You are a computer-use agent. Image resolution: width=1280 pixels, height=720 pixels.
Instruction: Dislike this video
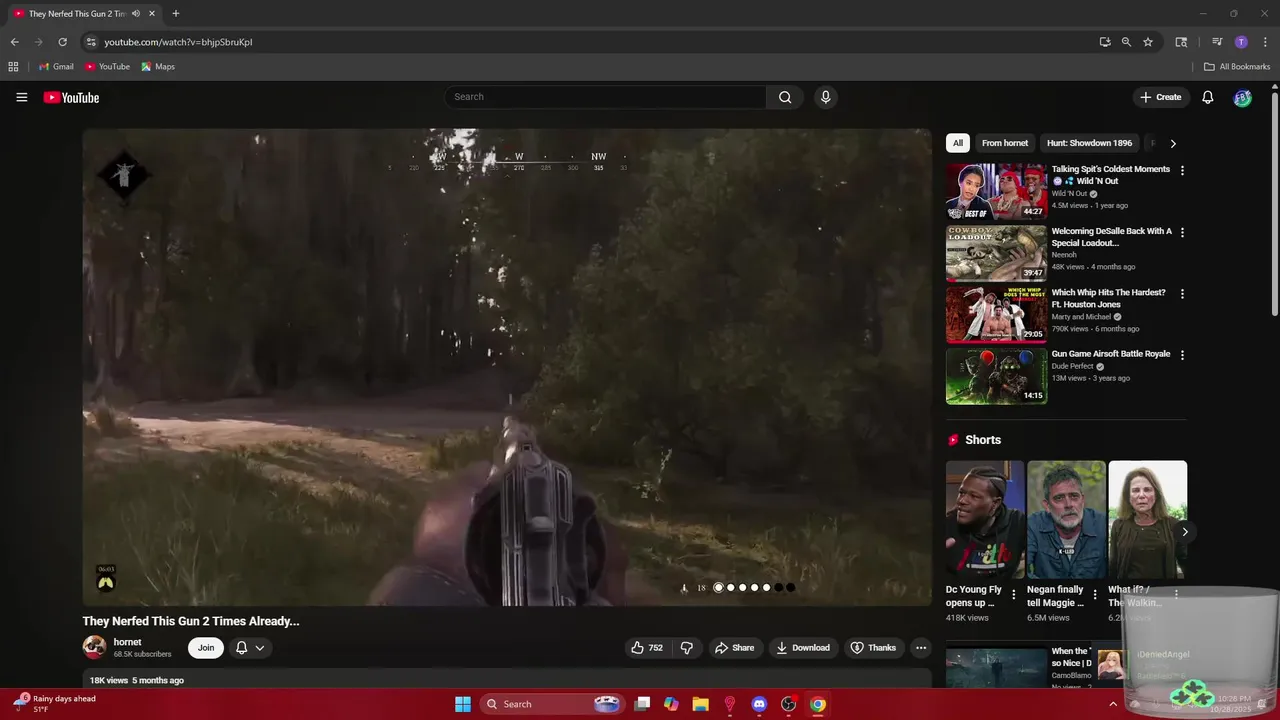coord(687,648)
